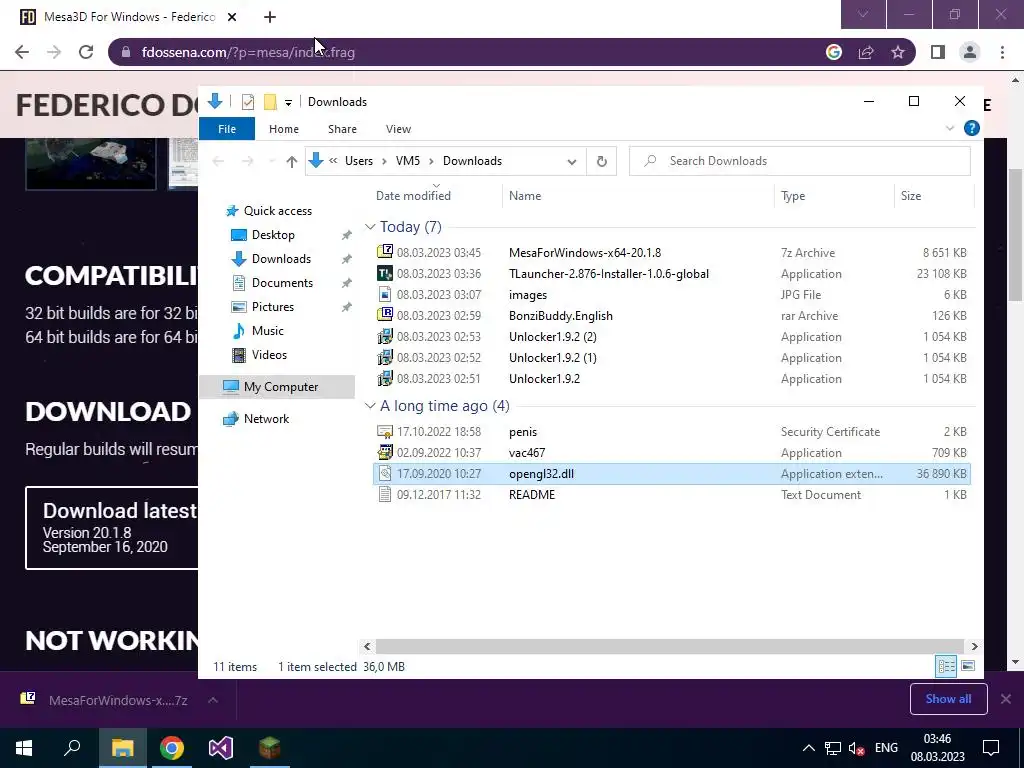
Task: Click the opengl32.dll file icon
Action: pyautogui.click(x=385, y=473)
